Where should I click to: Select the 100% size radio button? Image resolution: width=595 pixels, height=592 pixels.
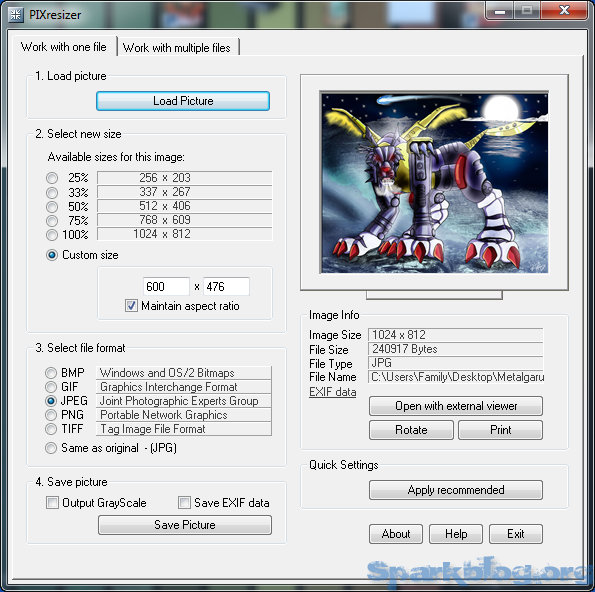tap(52, 235)
